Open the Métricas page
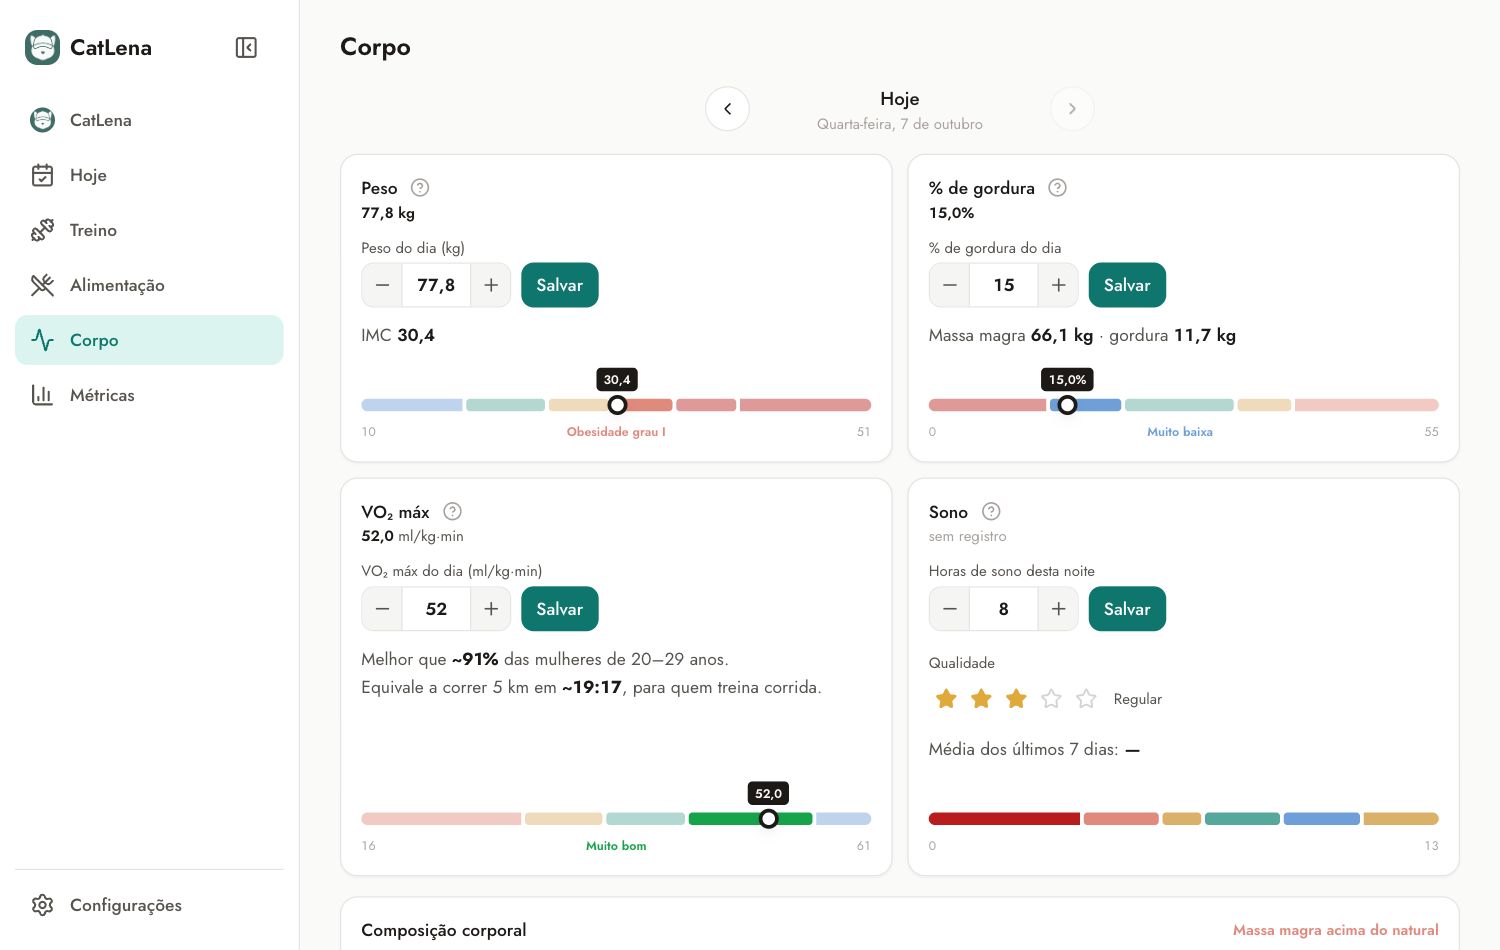Image resolution: width=1500 pixels, height=950 pixels. [x=149, y=395]
